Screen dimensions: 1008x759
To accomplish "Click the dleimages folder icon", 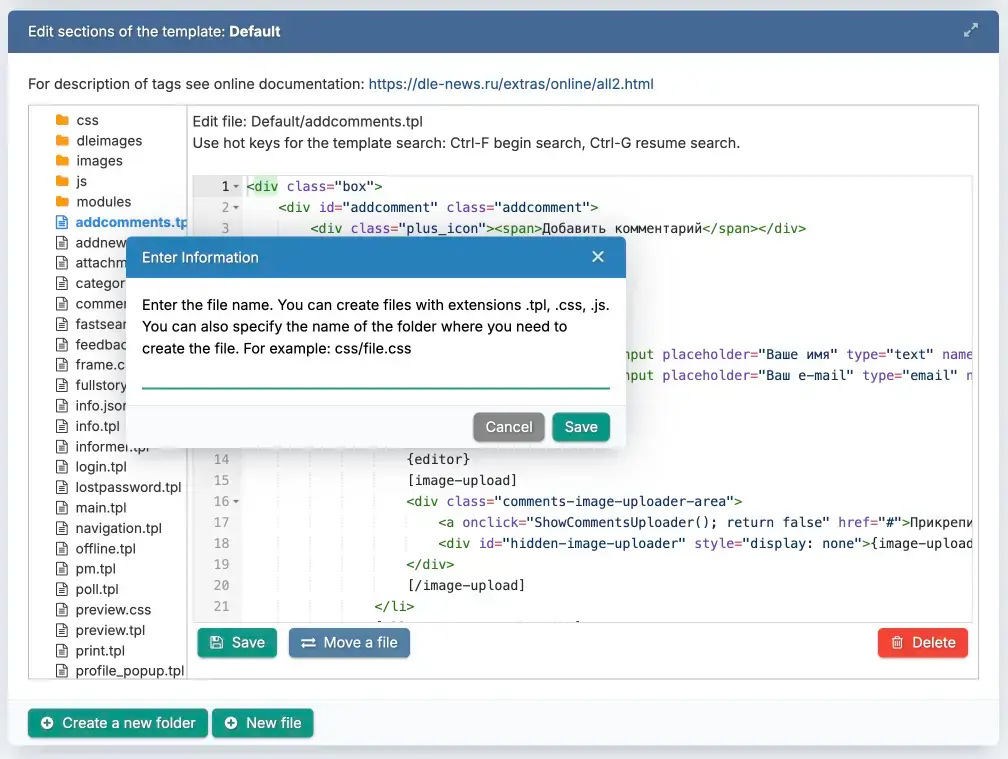I will pyautogui.click(x=62, y=141).
